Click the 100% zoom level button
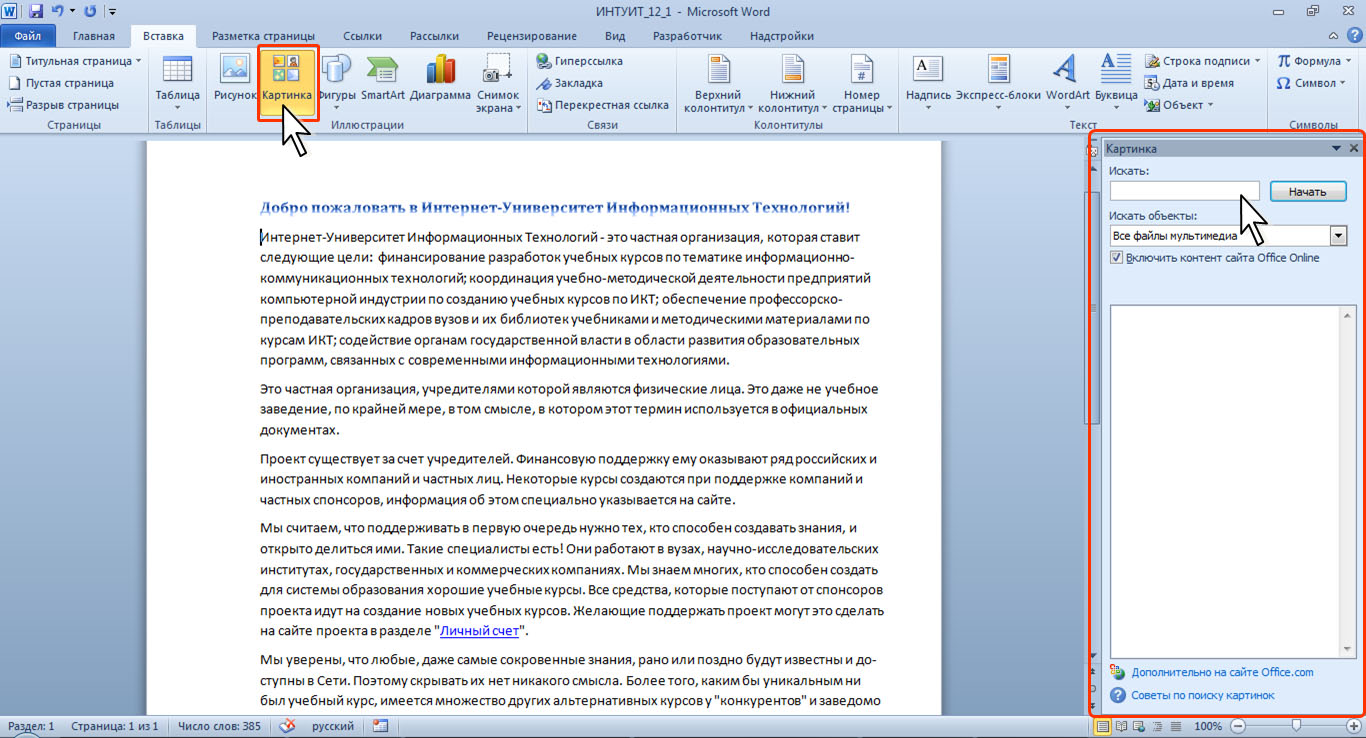This screenshot has height=738, width=1366. pyautogui.click(x=1208, y=726)
